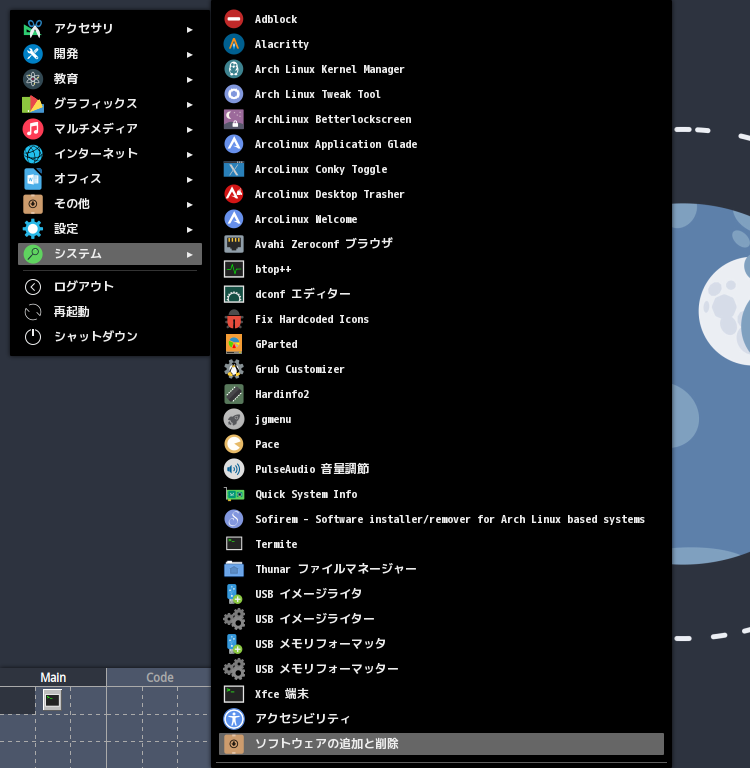Click the jgmenu rocket icon

(x=234, y=419)
